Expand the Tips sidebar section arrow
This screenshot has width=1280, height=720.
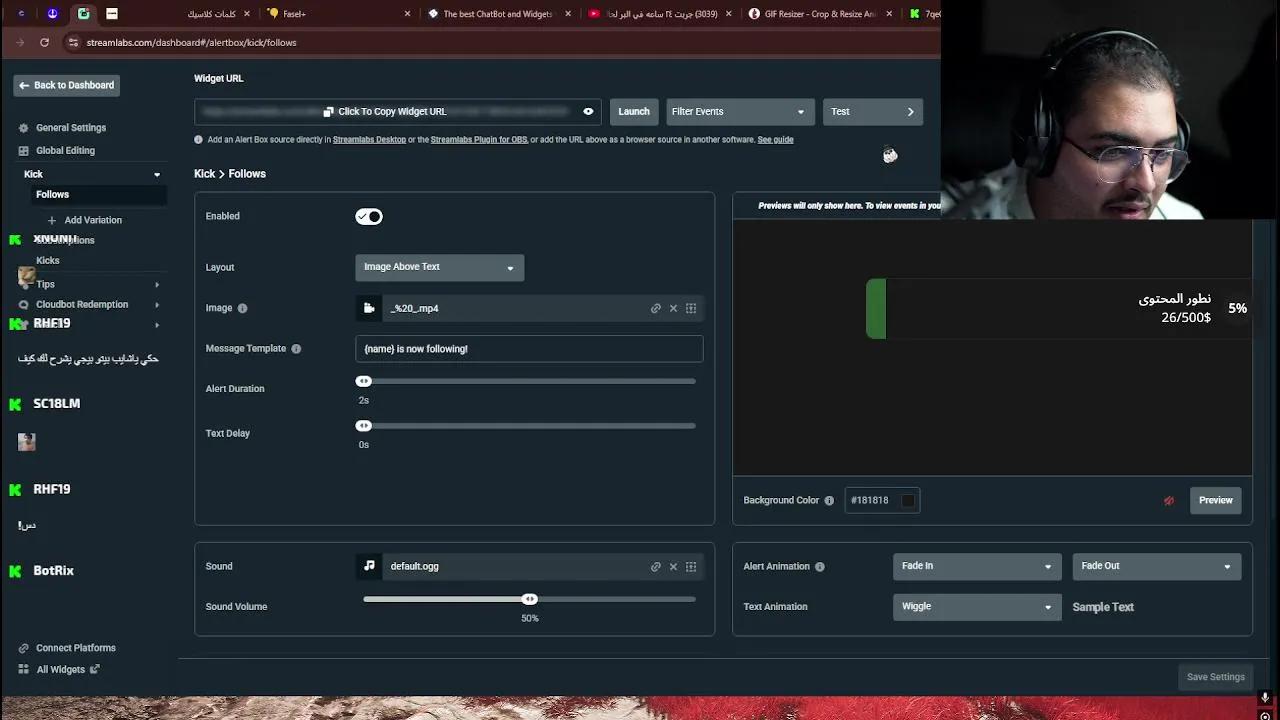(x=157, y=285)
